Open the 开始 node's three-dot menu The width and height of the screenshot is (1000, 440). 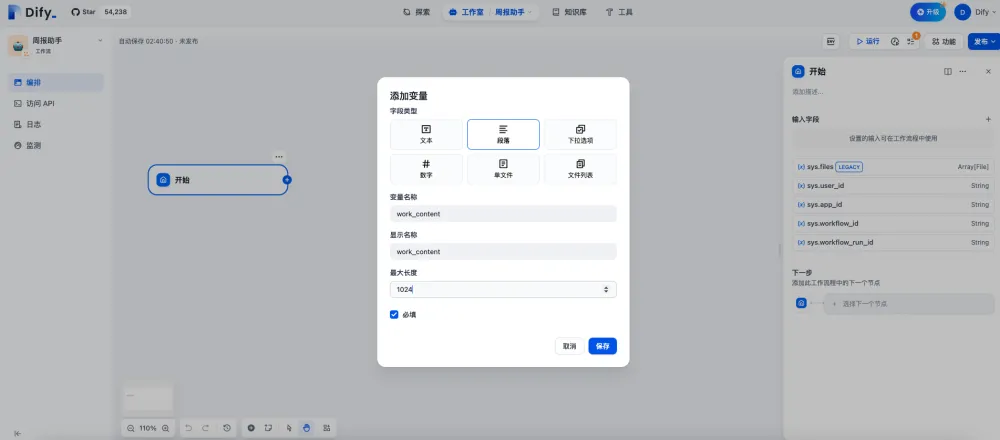[279, 156]
